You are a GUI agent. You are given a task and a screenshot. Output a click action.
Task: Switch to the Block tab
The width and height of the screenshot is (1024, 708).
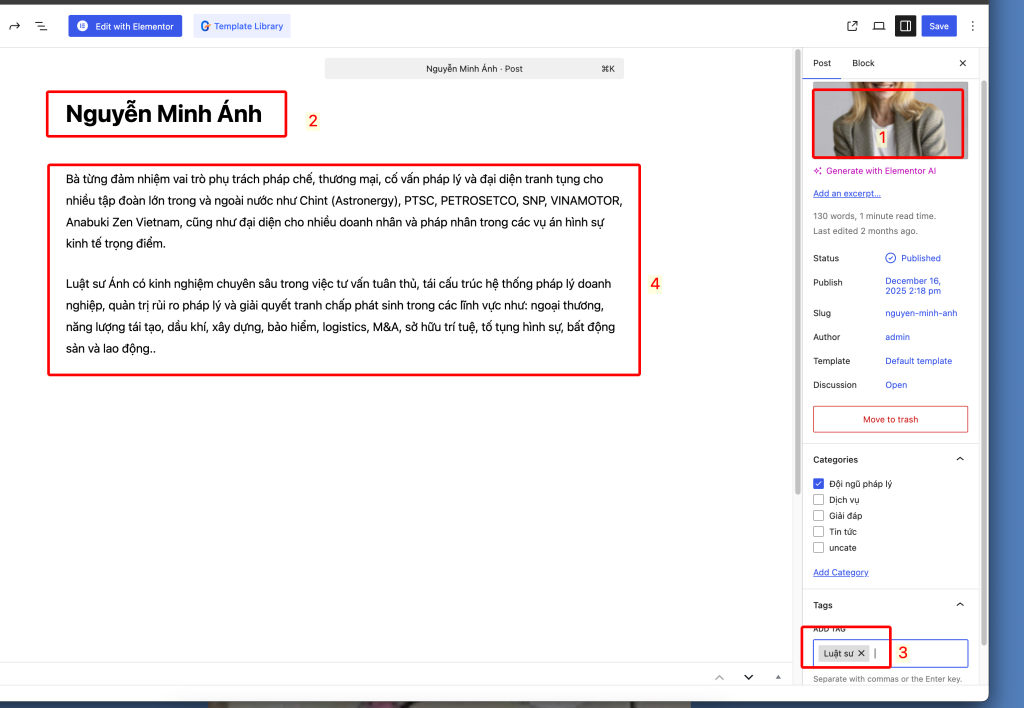tap(863, 63)
